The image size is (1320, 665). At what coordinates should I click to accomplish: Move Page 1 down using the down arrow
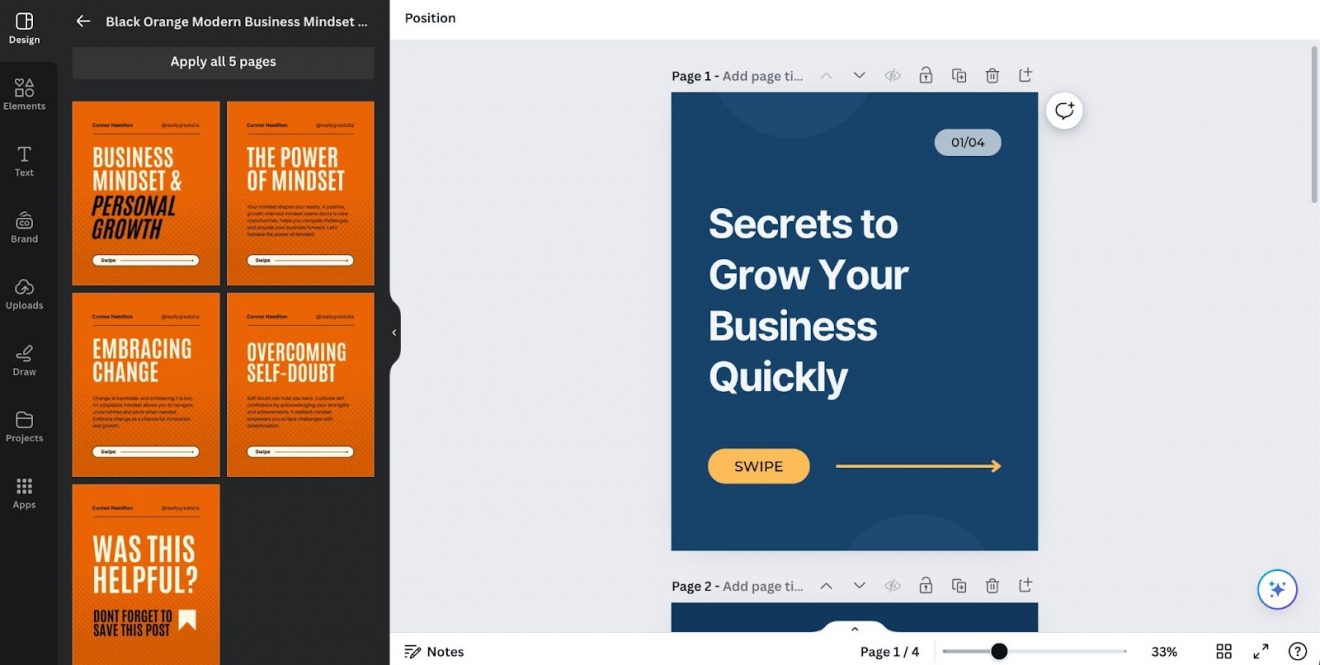pos(858,75)
